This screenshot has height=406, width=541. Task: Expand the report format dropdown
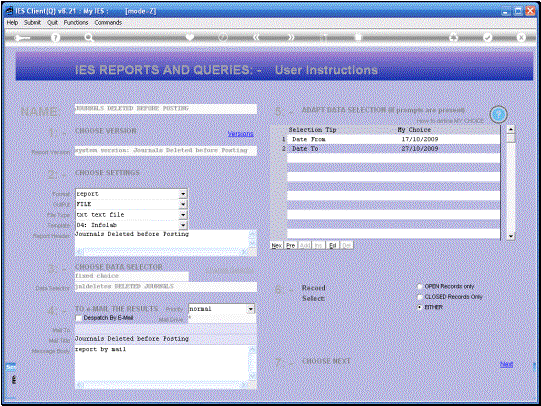click(183, 194)
